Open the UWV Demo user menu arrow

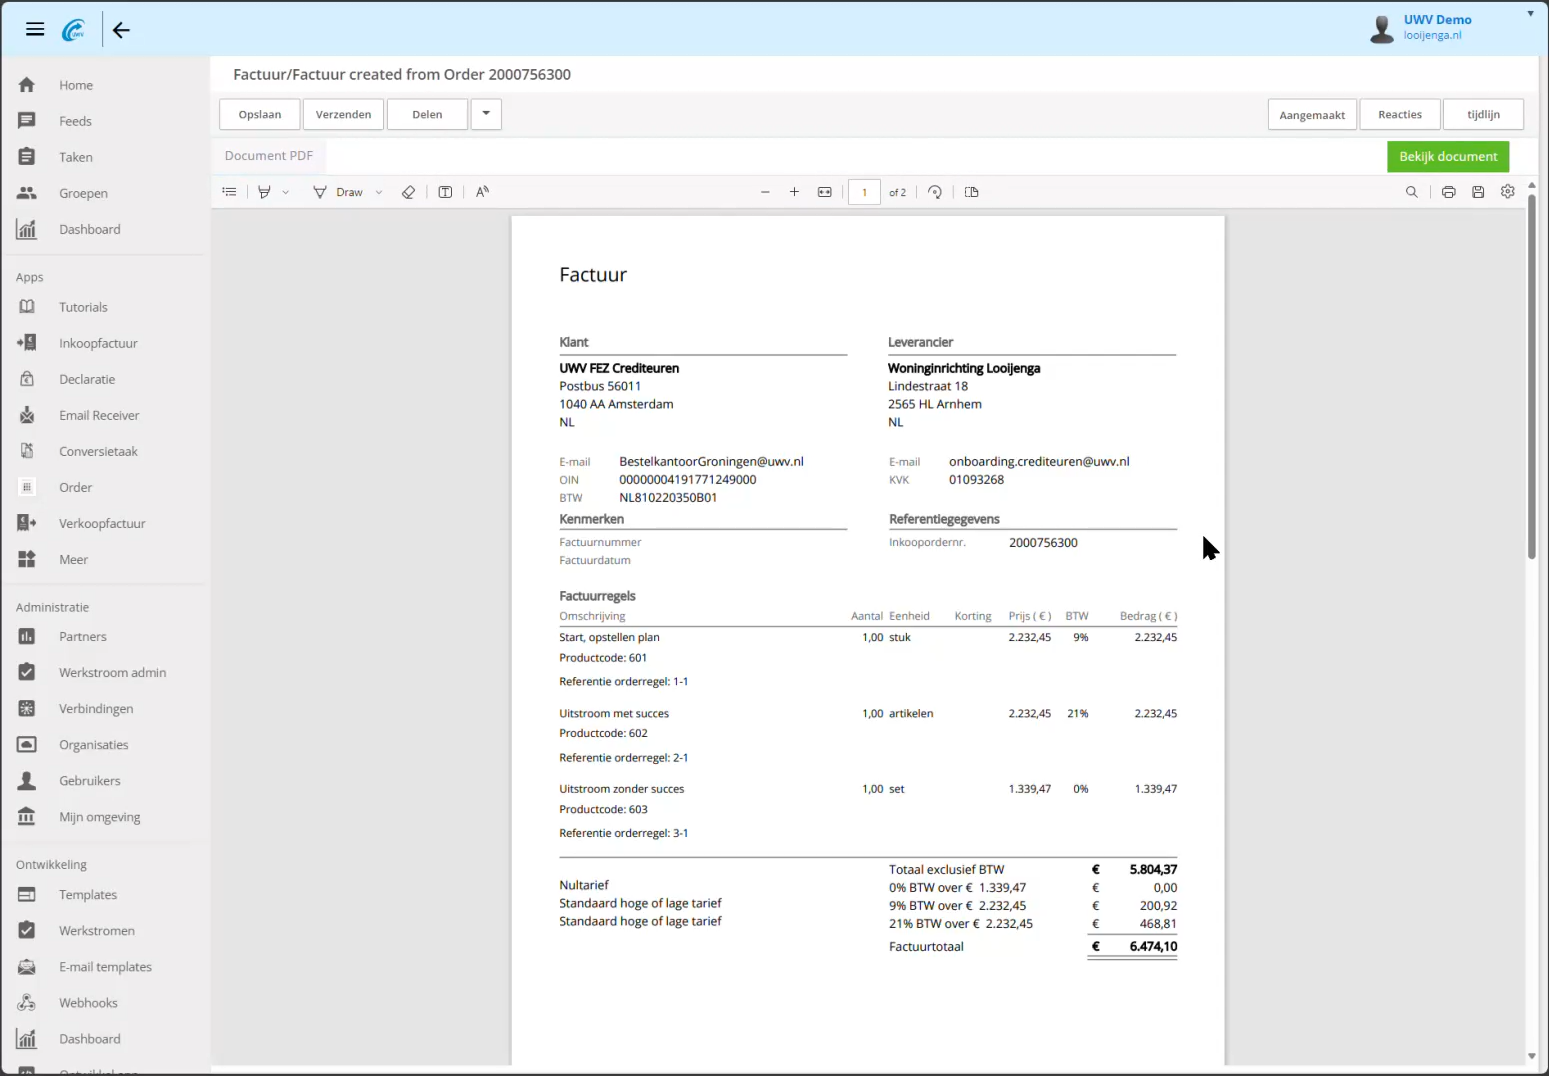pos(1530,14)
